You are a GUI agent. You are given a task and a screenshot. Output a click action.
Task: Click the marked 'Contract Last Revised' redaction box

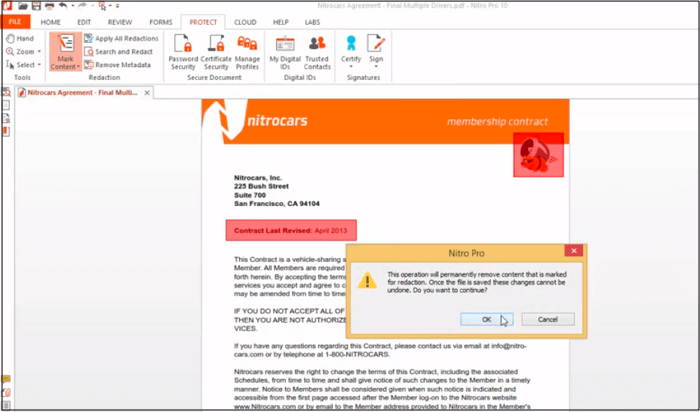point(291,230)
